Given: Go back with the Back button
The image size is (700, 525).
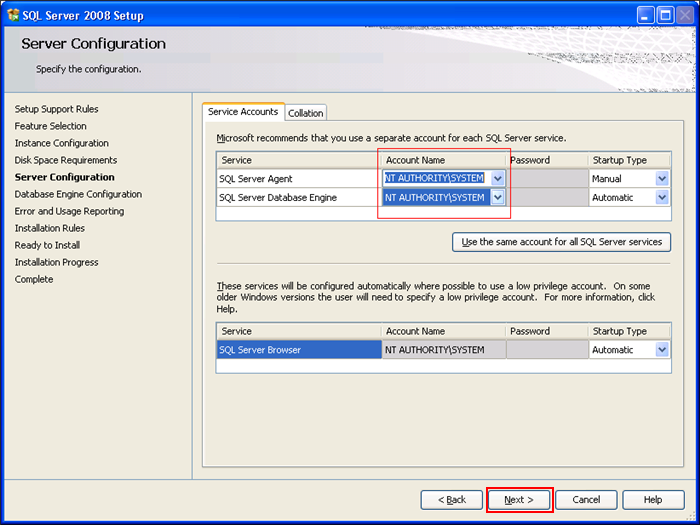Looking at the screenshot, I should pyautogui.click(x=452, y=499).
